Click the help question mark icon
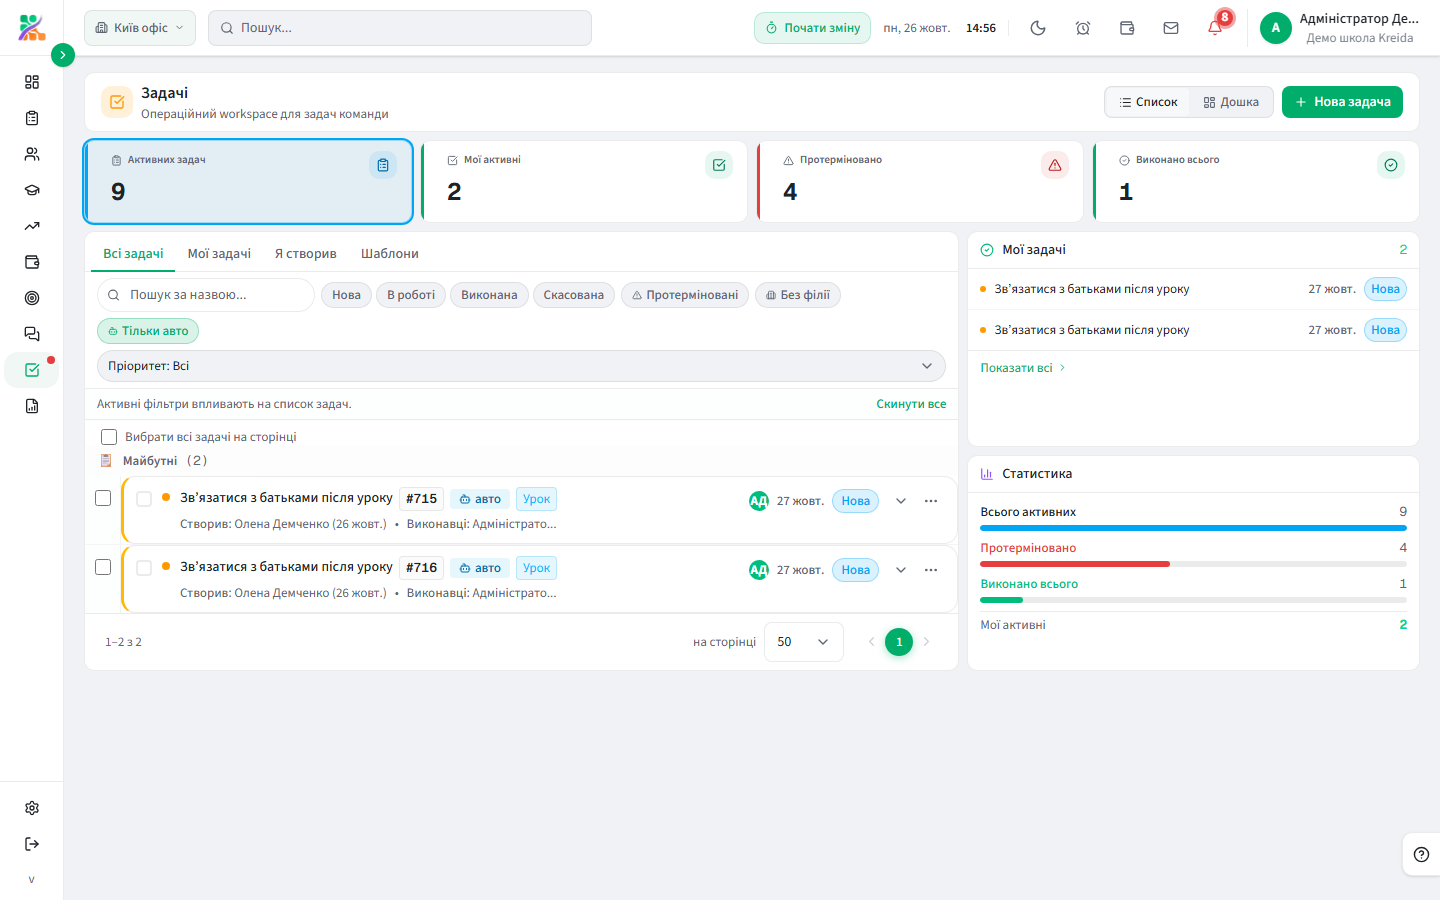This screenshot has height=900, width=1440. (x=1421, y=854)
